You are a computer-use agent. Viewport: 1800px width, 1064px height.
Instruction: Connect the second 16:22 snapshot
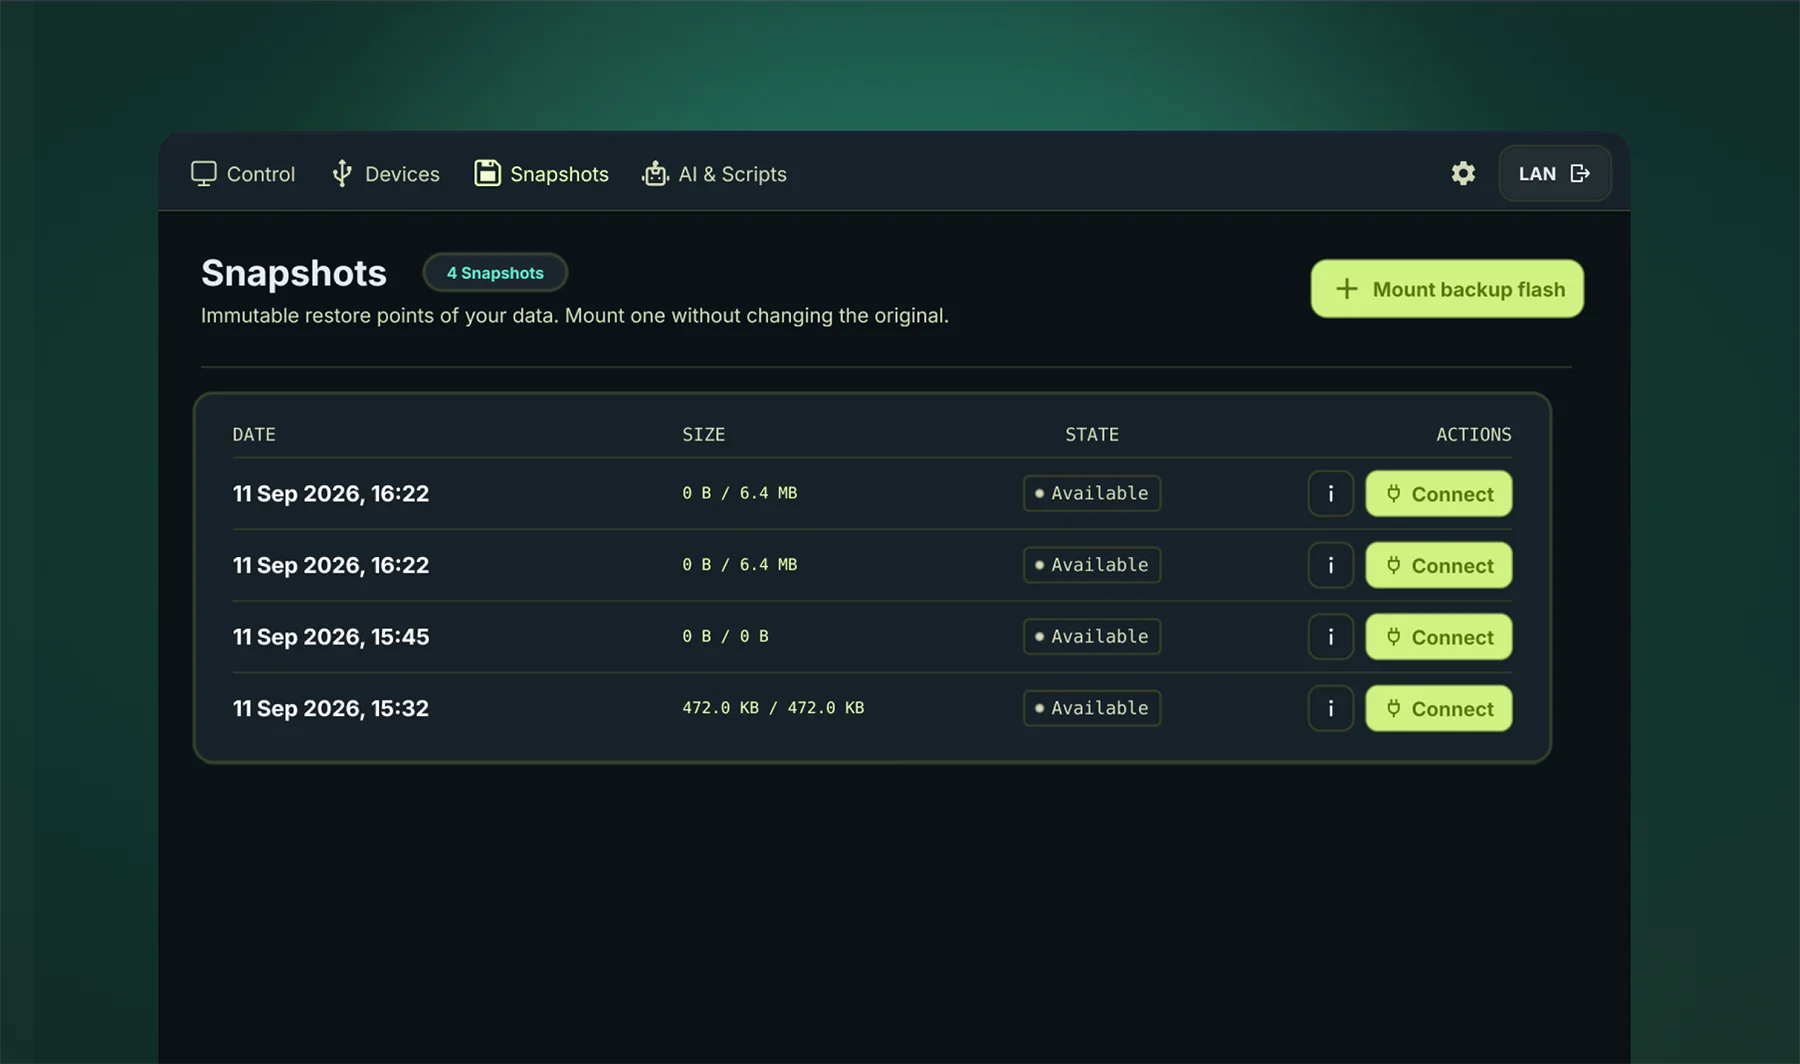click(x=1438, y=565)
